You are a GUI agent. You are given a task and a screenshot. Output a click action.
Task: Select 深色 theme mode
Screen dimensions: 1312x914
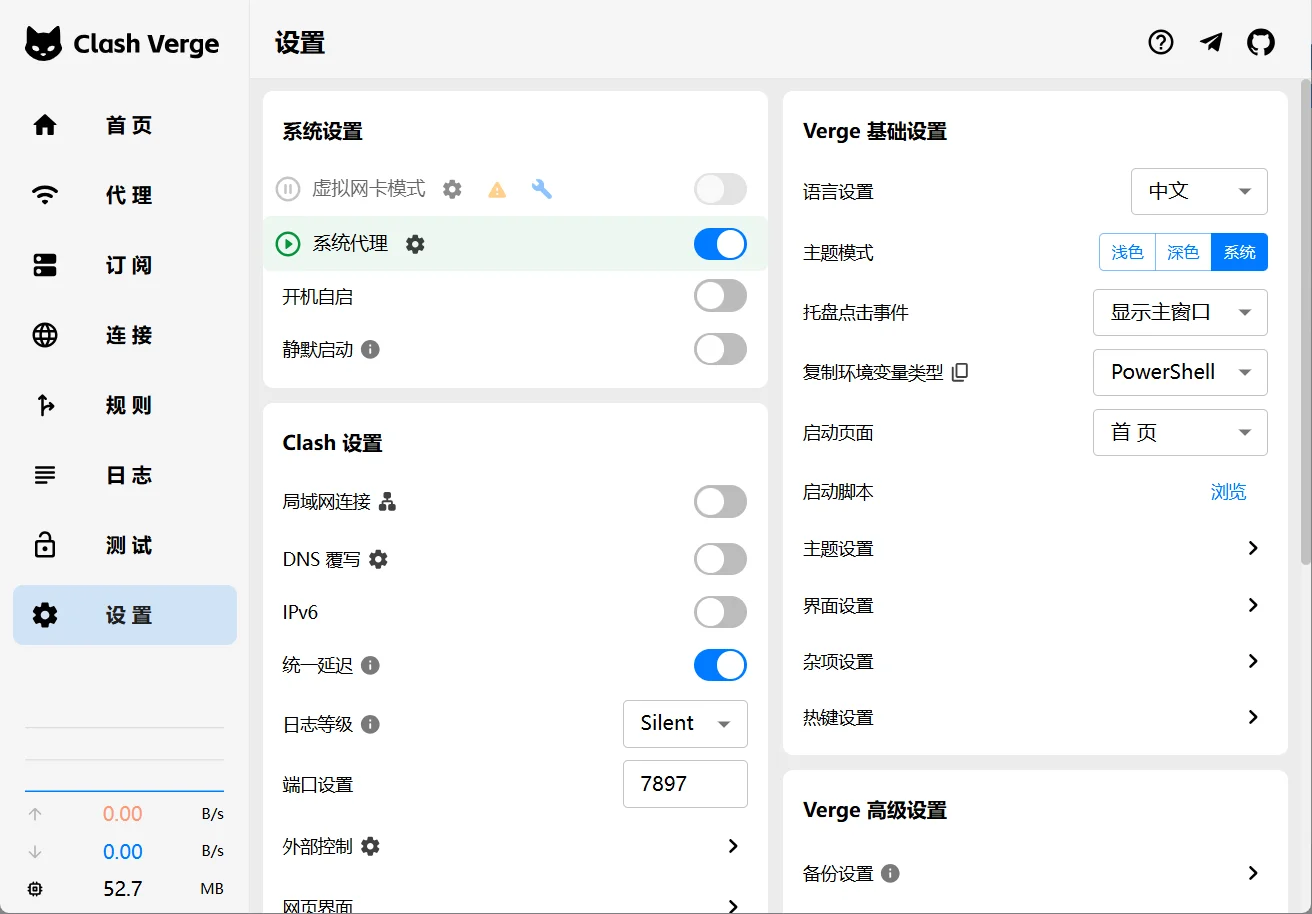tap(1183, 252)
